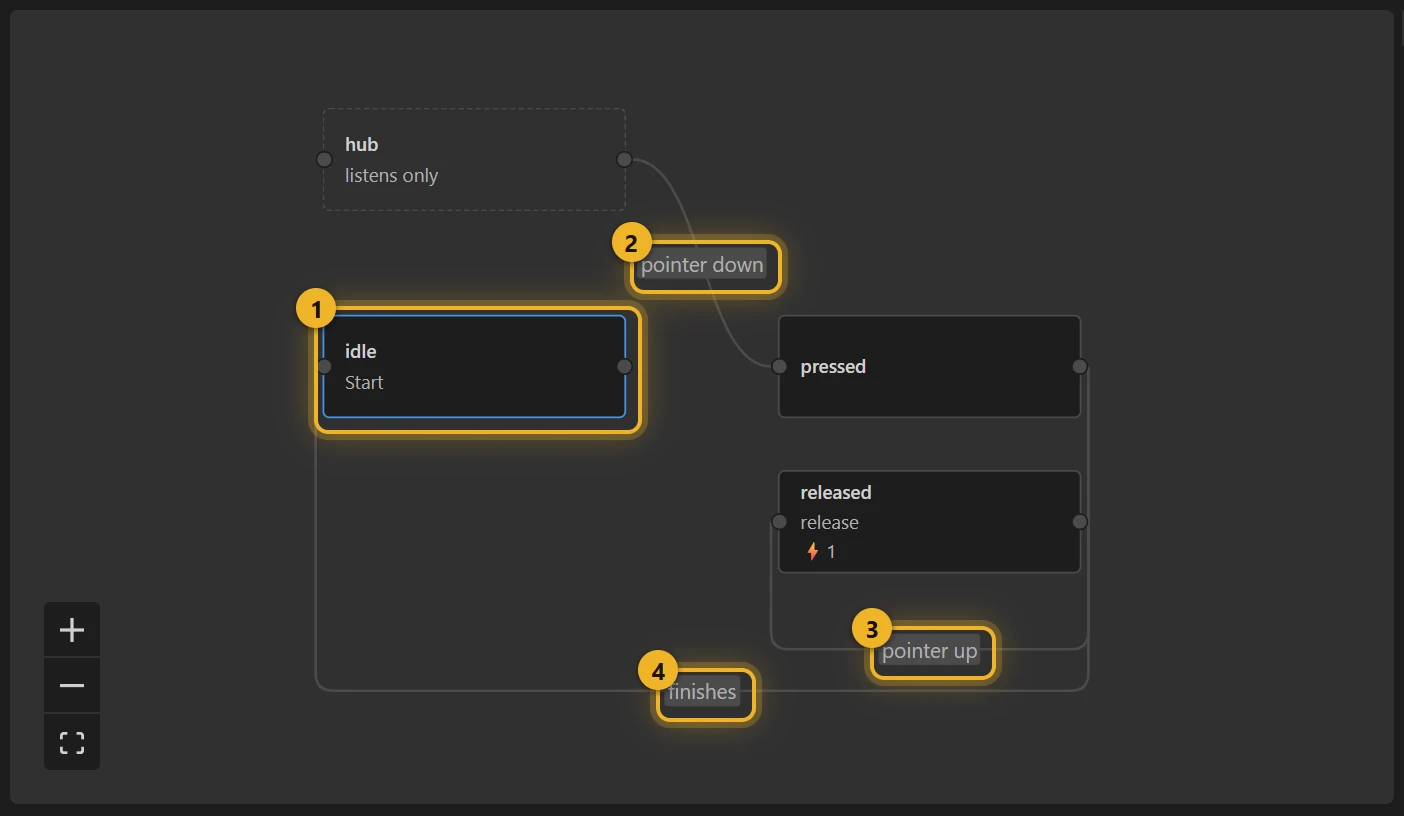The image size is (1404, 816).
Task: Select the idle state node
Action: [474, 367]
